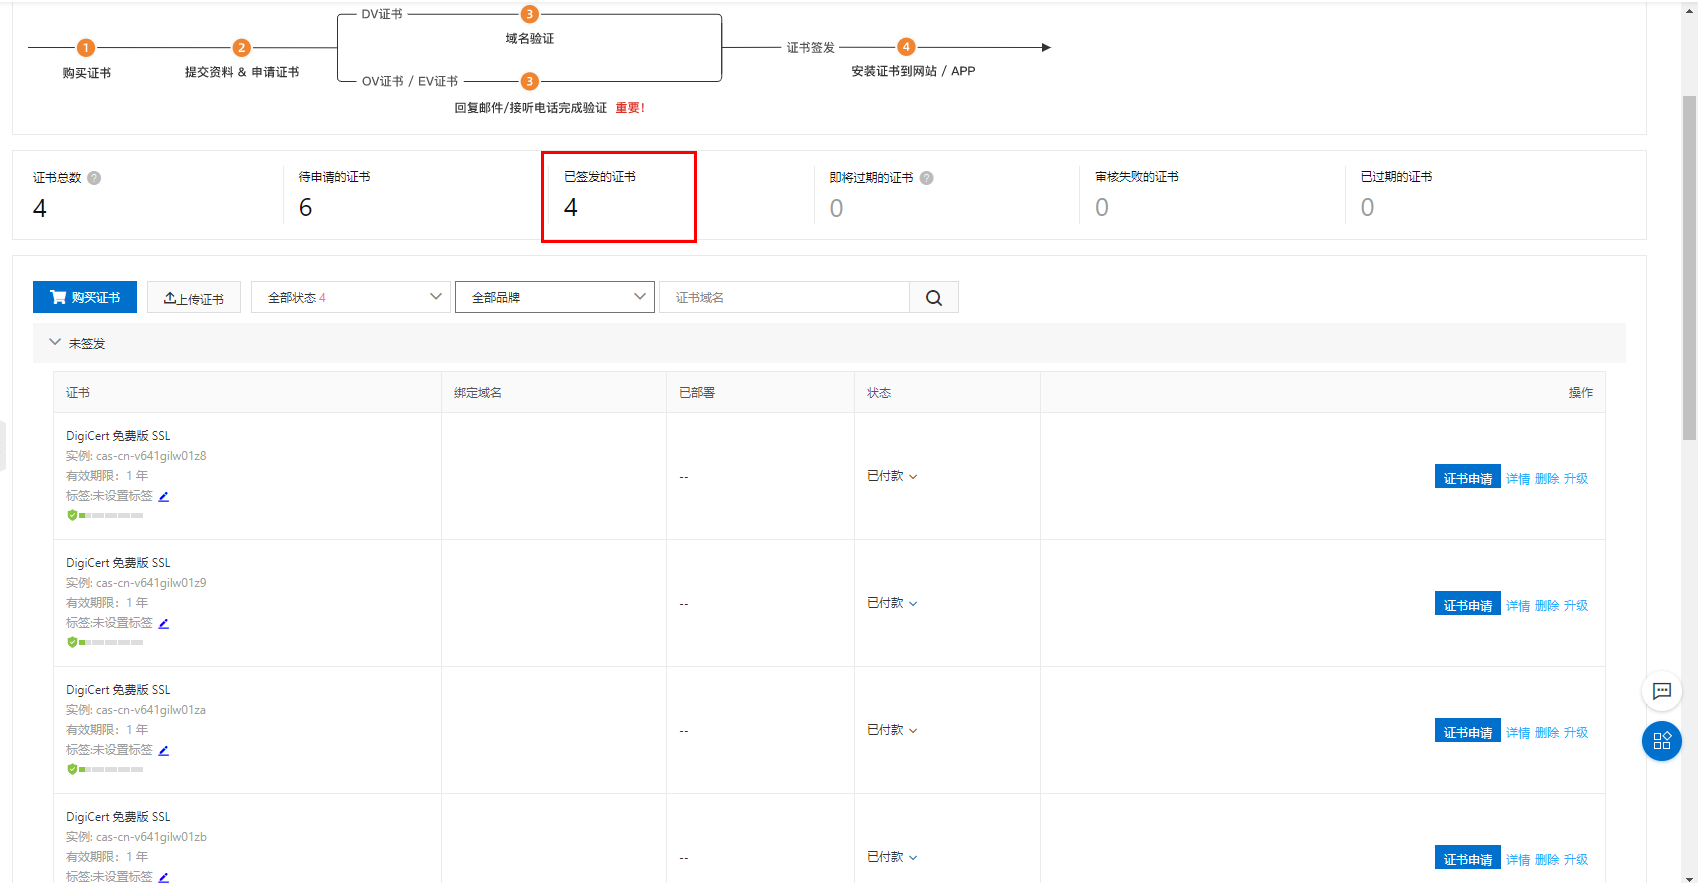The width and height of the screenshot is (1698, 883).
Task: Select the 证书总数 stat card
Action: click(150, 195)
